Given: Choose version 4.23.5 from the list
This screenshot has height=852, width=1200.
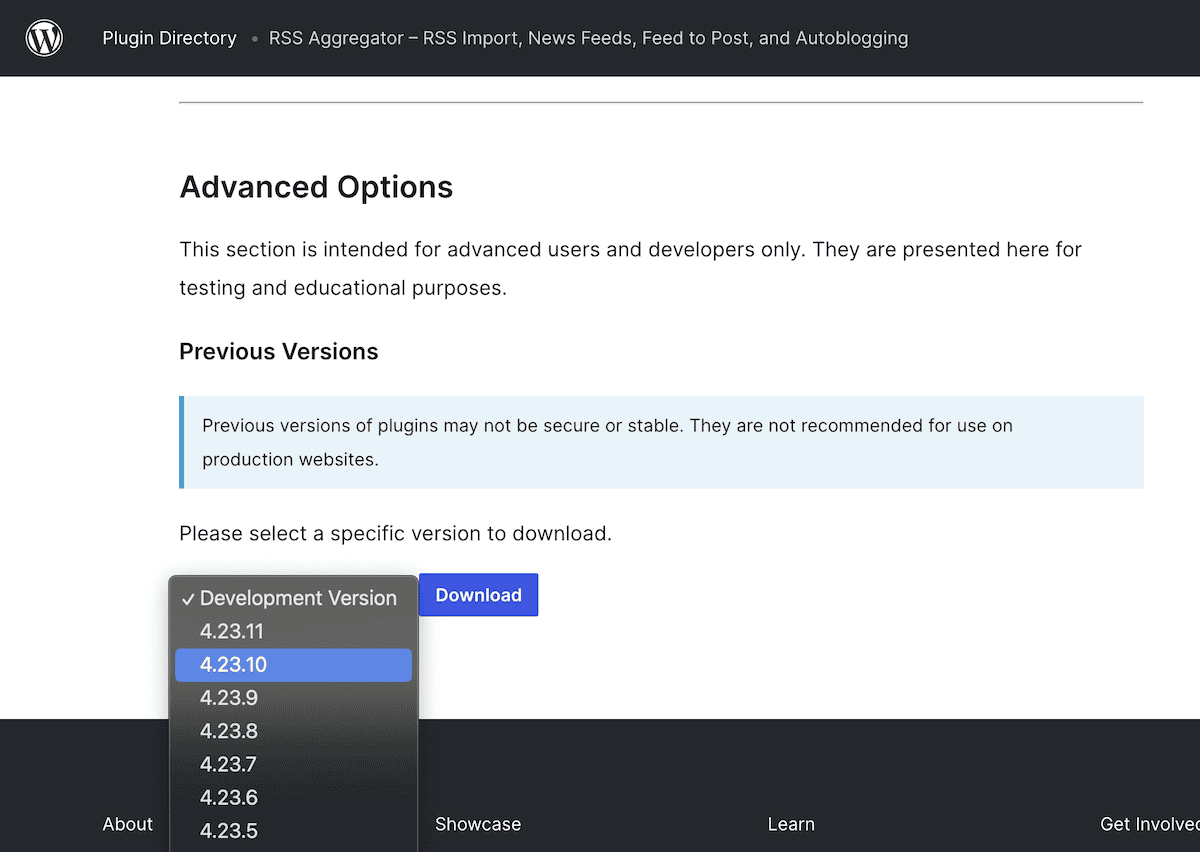Looking at the screenshot, I should (293, 830).
